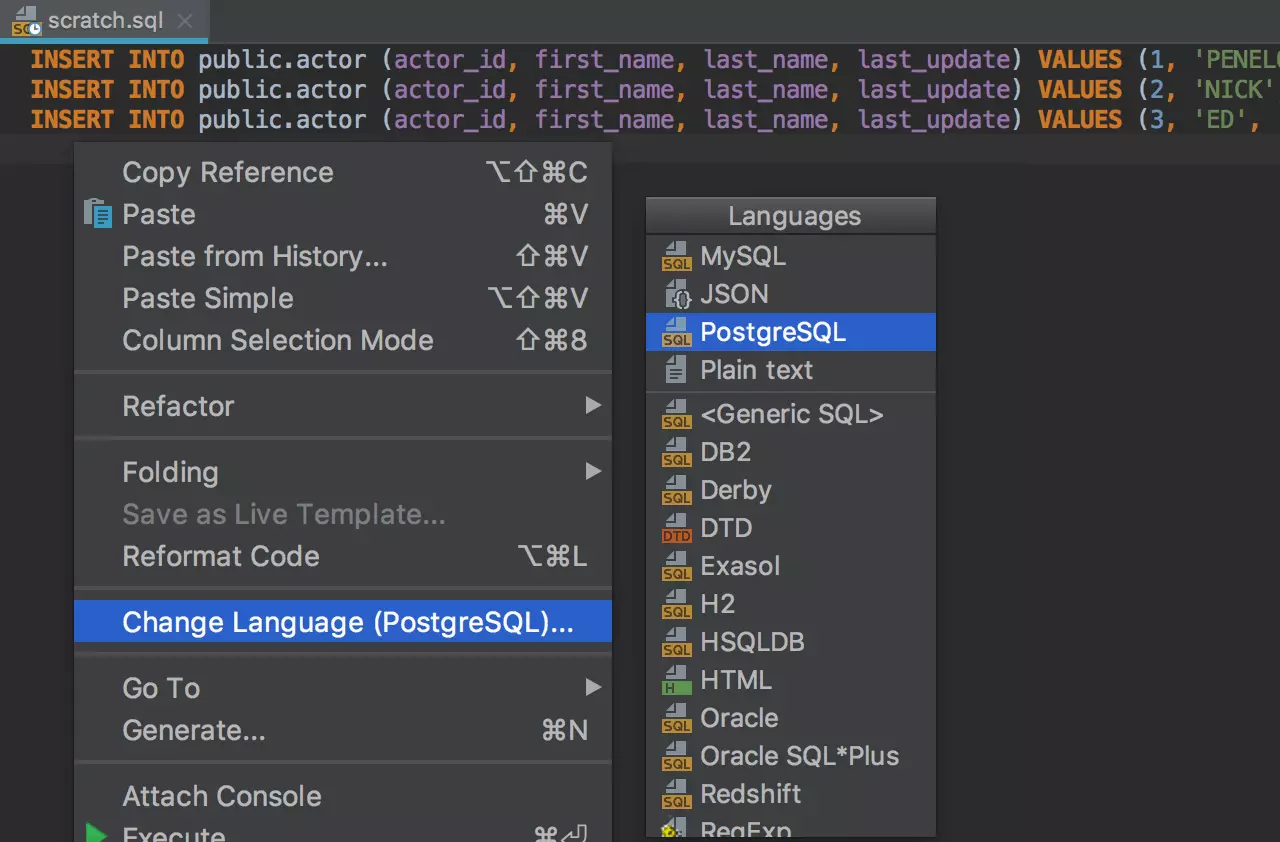Click the HTML file type icon
This screenshot has width=1280, height=842.
[x=677, y=680]
